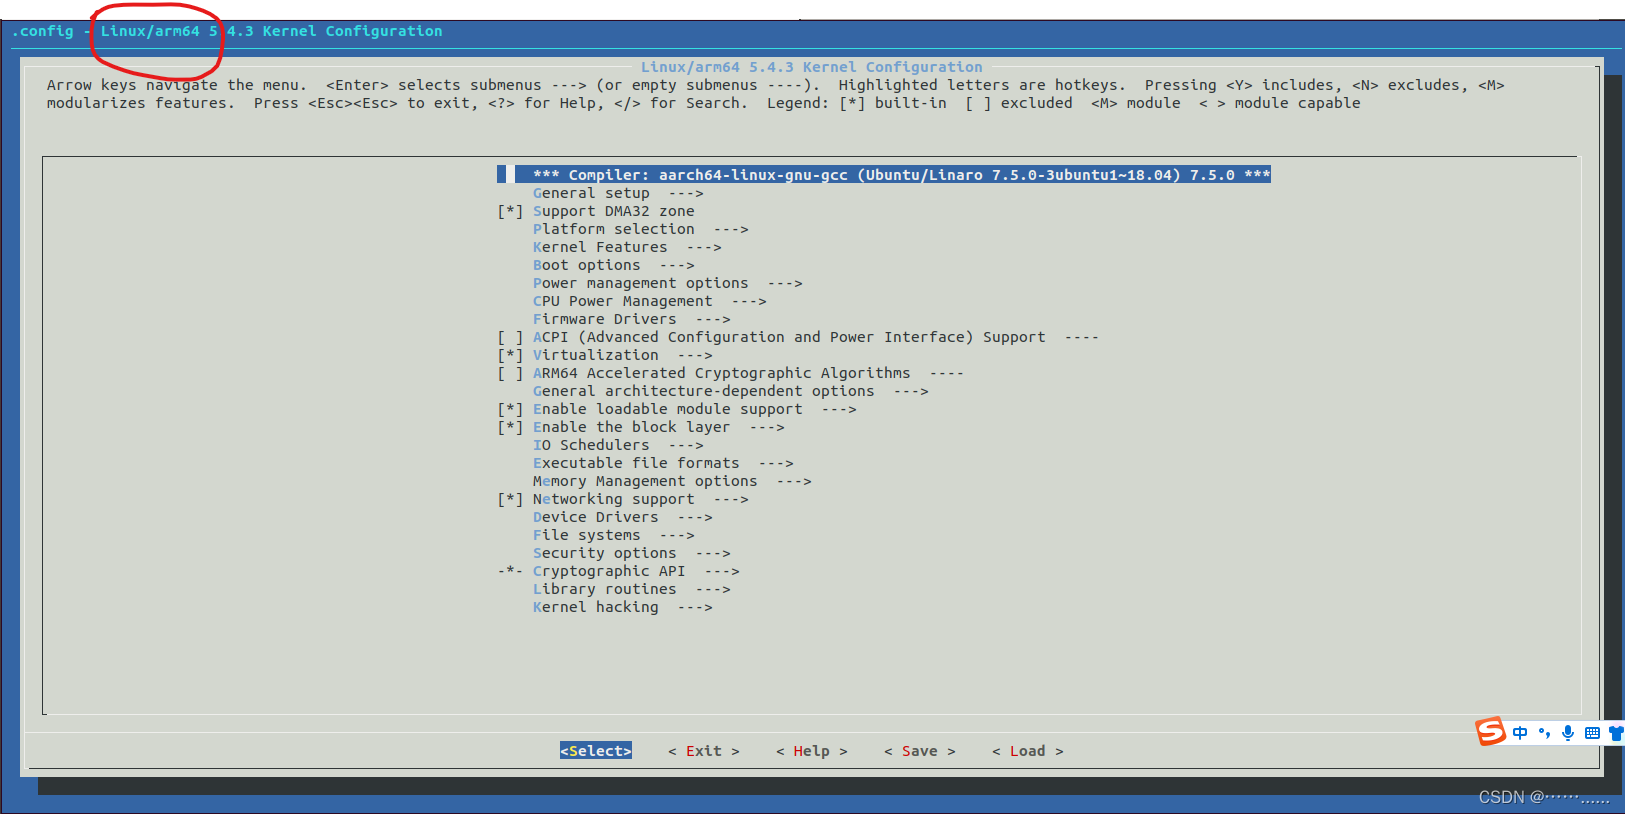
Task: Click the centered Linux/arm64 5.4.3 Kernel Configuration heading
Action: point(811,67)
